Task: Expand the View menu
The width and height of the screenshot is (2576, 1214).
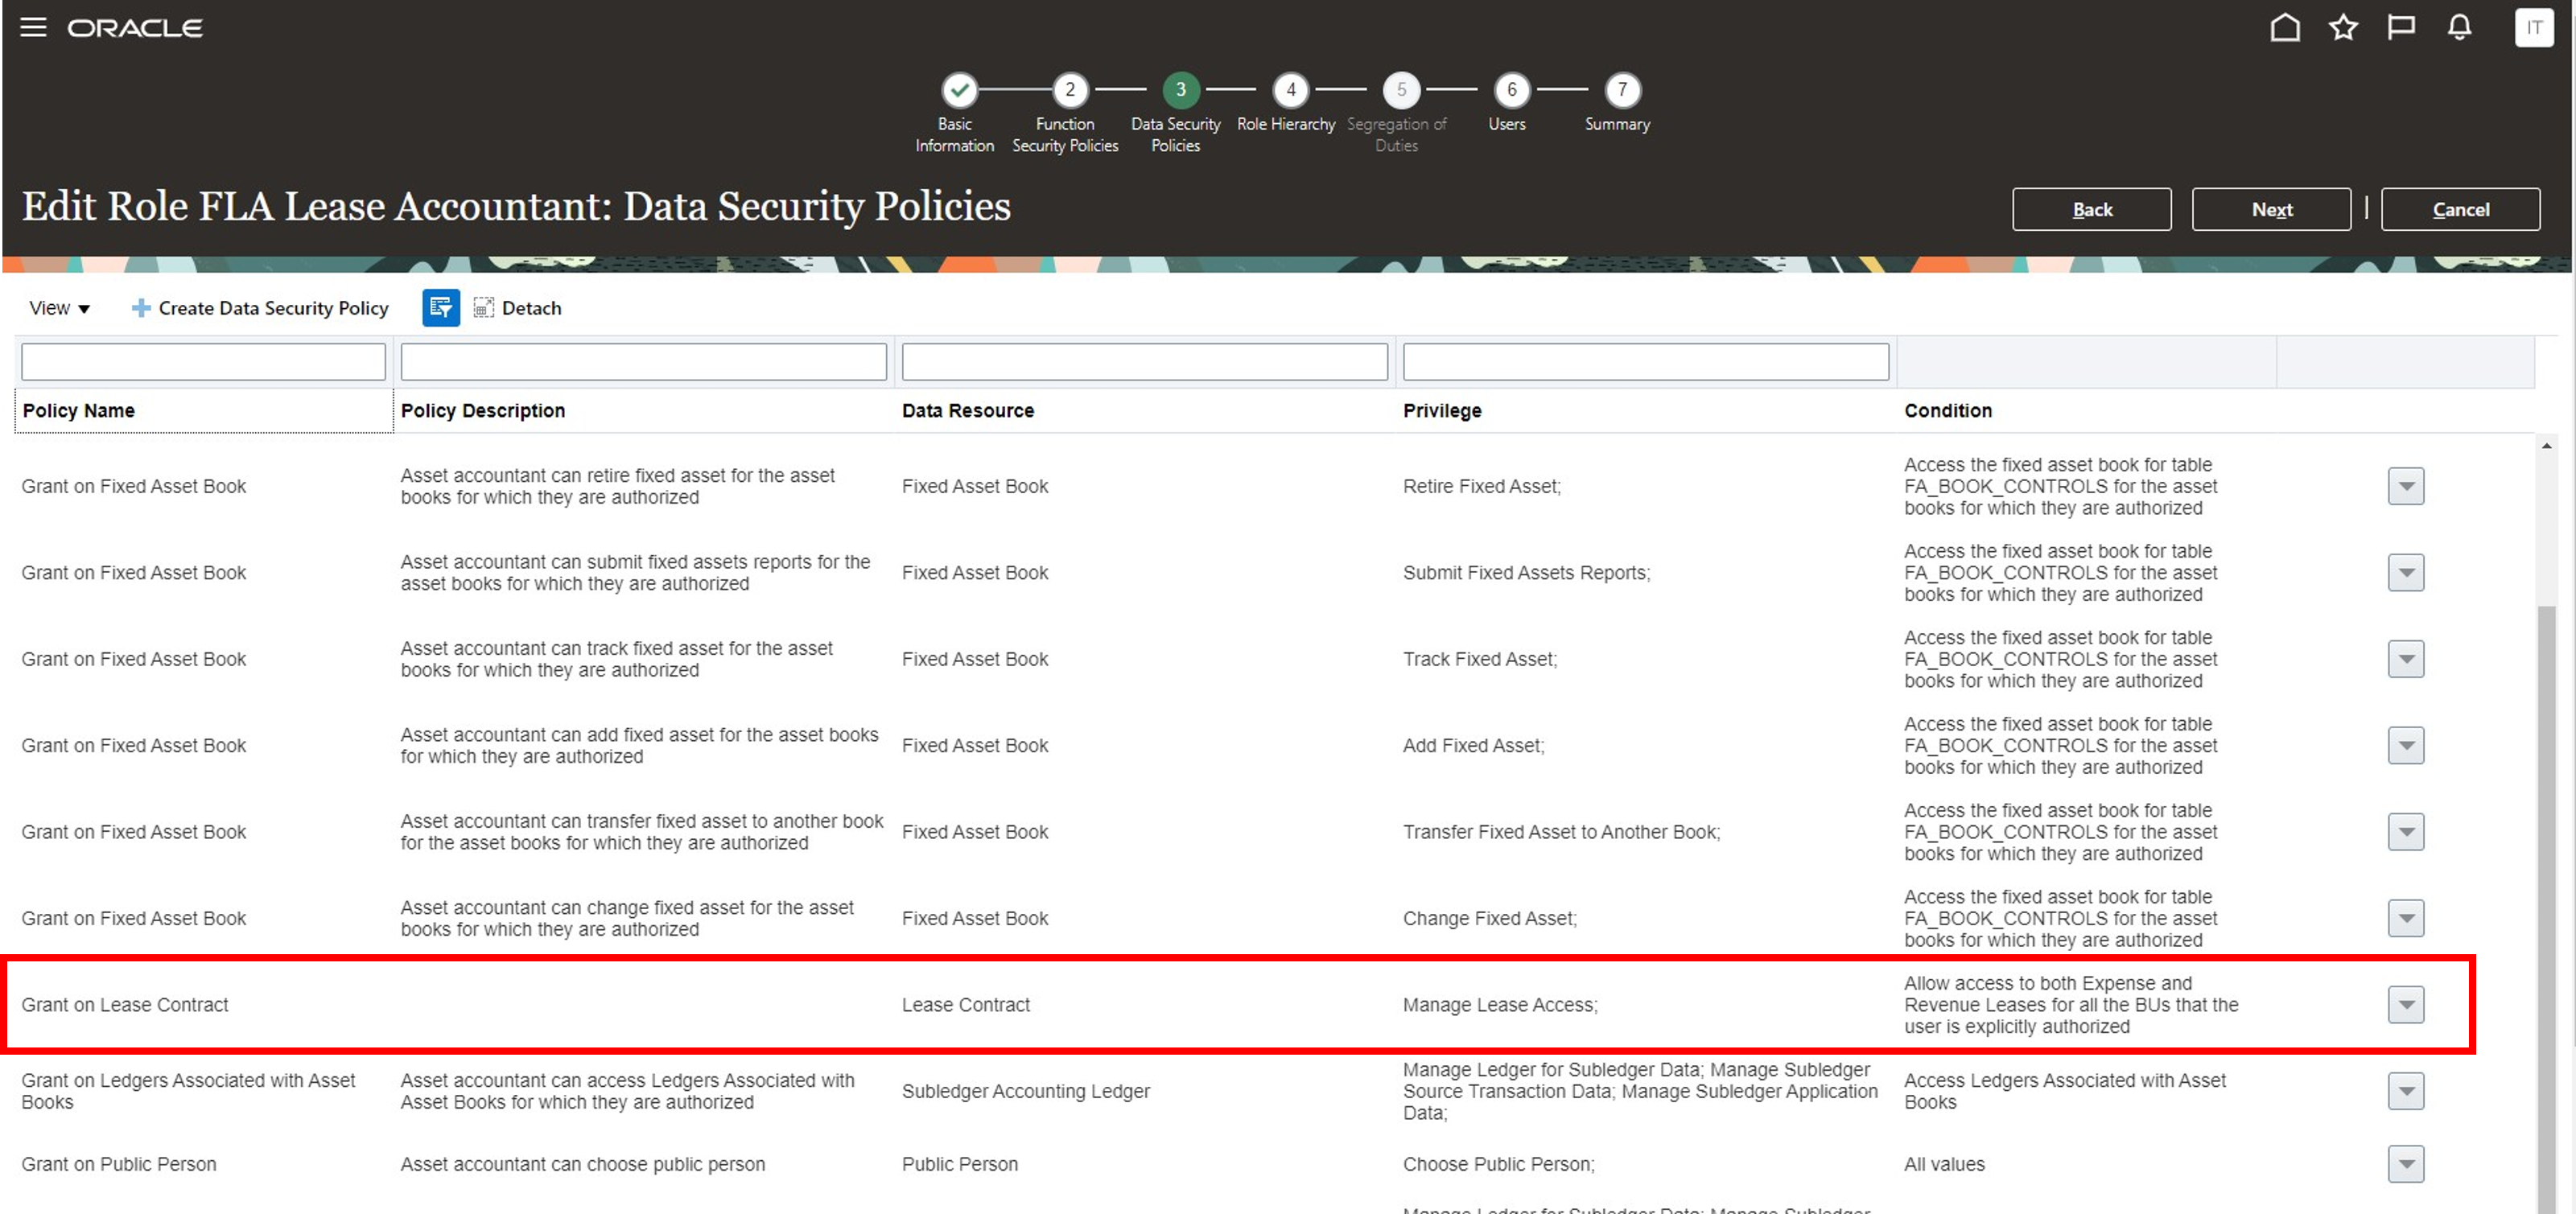Action: coord(59,308)
